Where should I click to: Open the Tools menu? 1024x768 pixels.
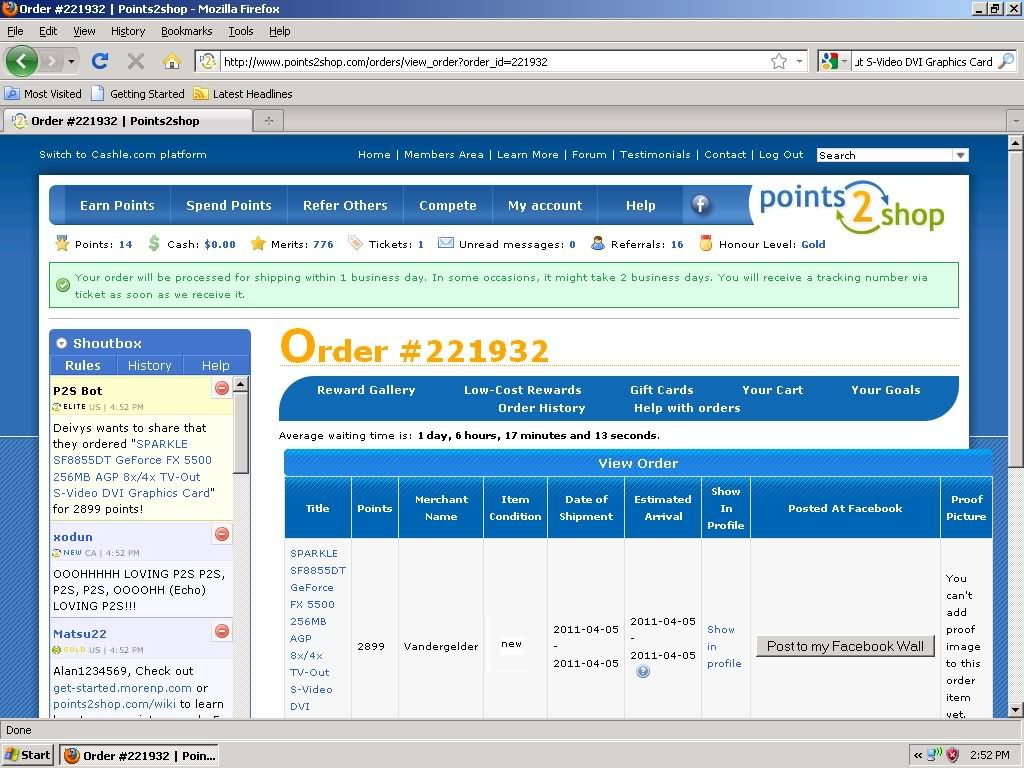coord(240,31)
